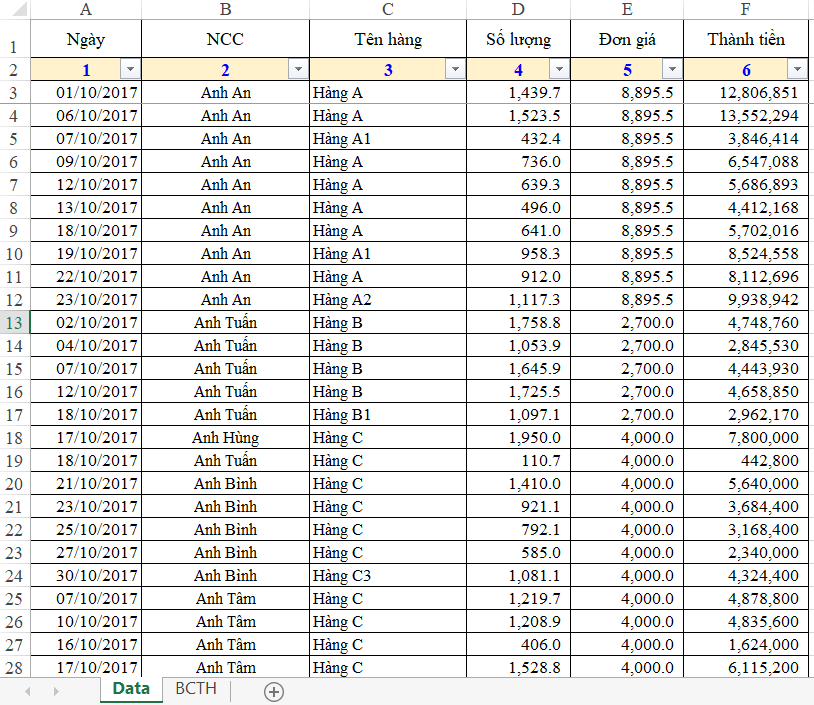Image resolution: width=814 pixels, height=705 pixels.
Task: Select row 13 header
Action: tap(14, 322)
